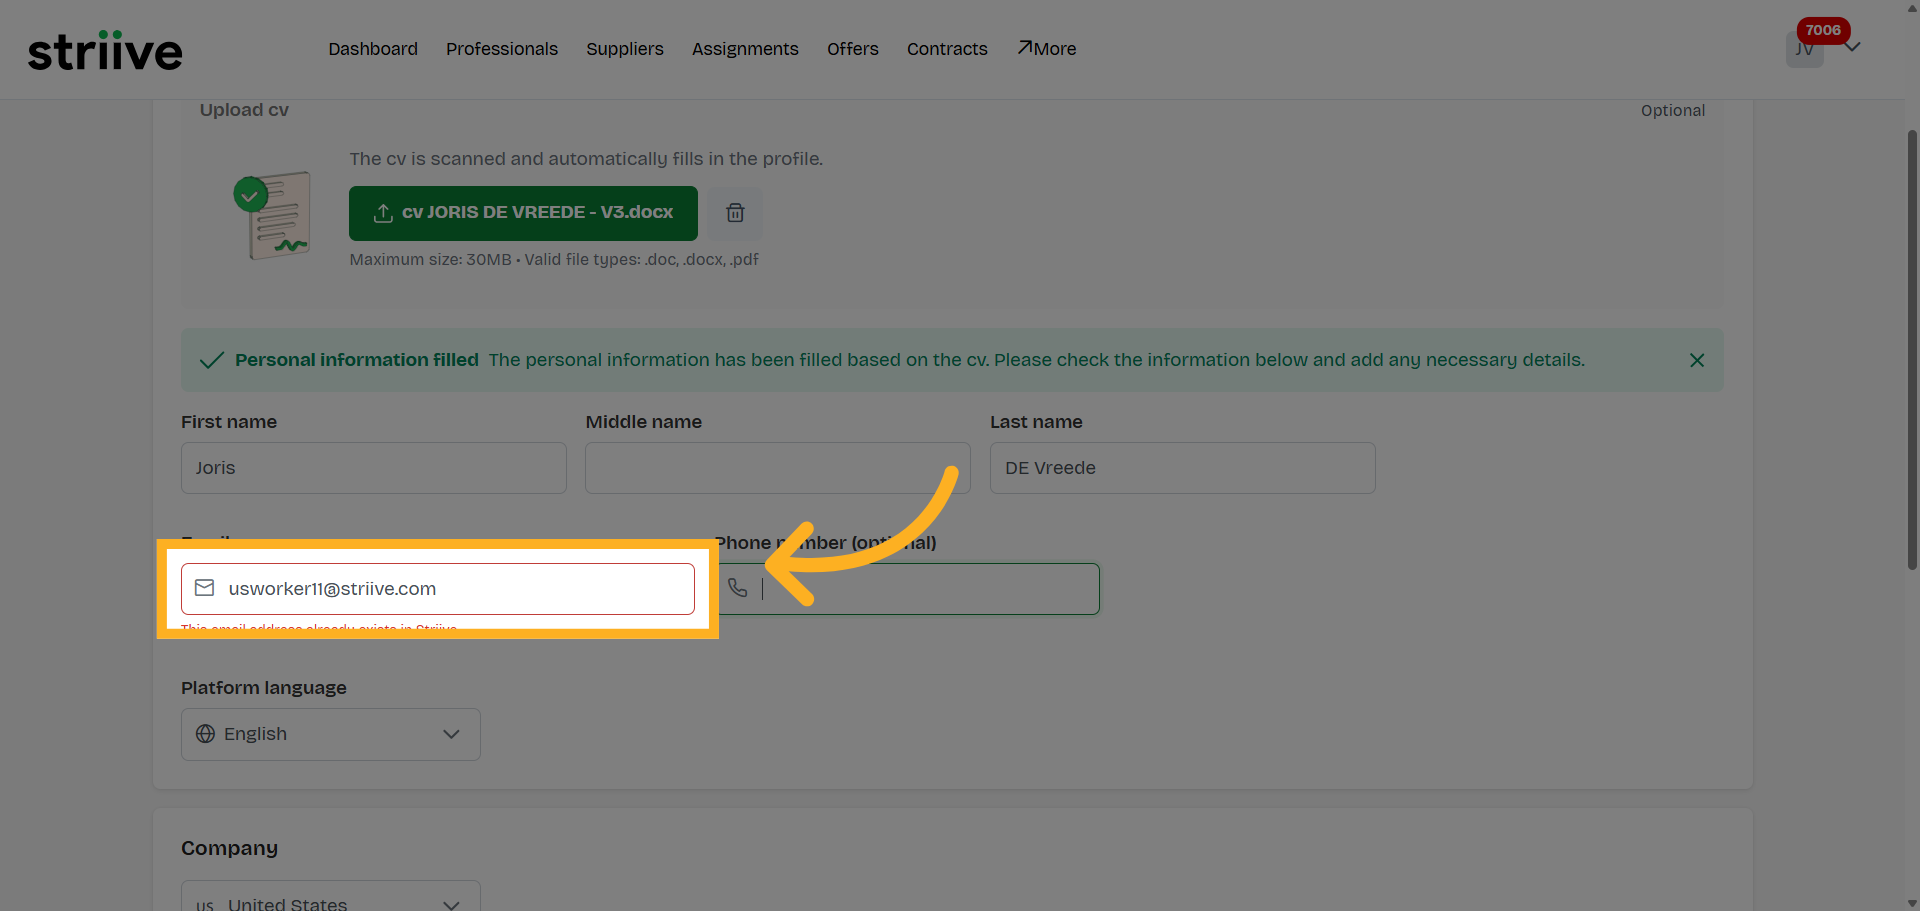Viewport: 1920px width, 911px height.
Task: Click the envelope icon in the email field
Action: [x=204, y=588]
